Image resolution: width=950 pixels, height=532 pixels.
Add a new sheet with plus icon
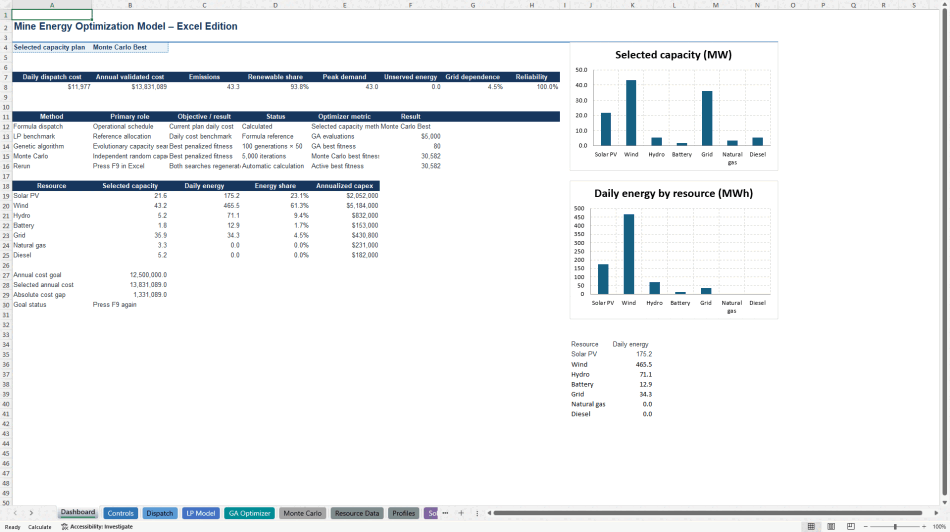click(461, 513)
